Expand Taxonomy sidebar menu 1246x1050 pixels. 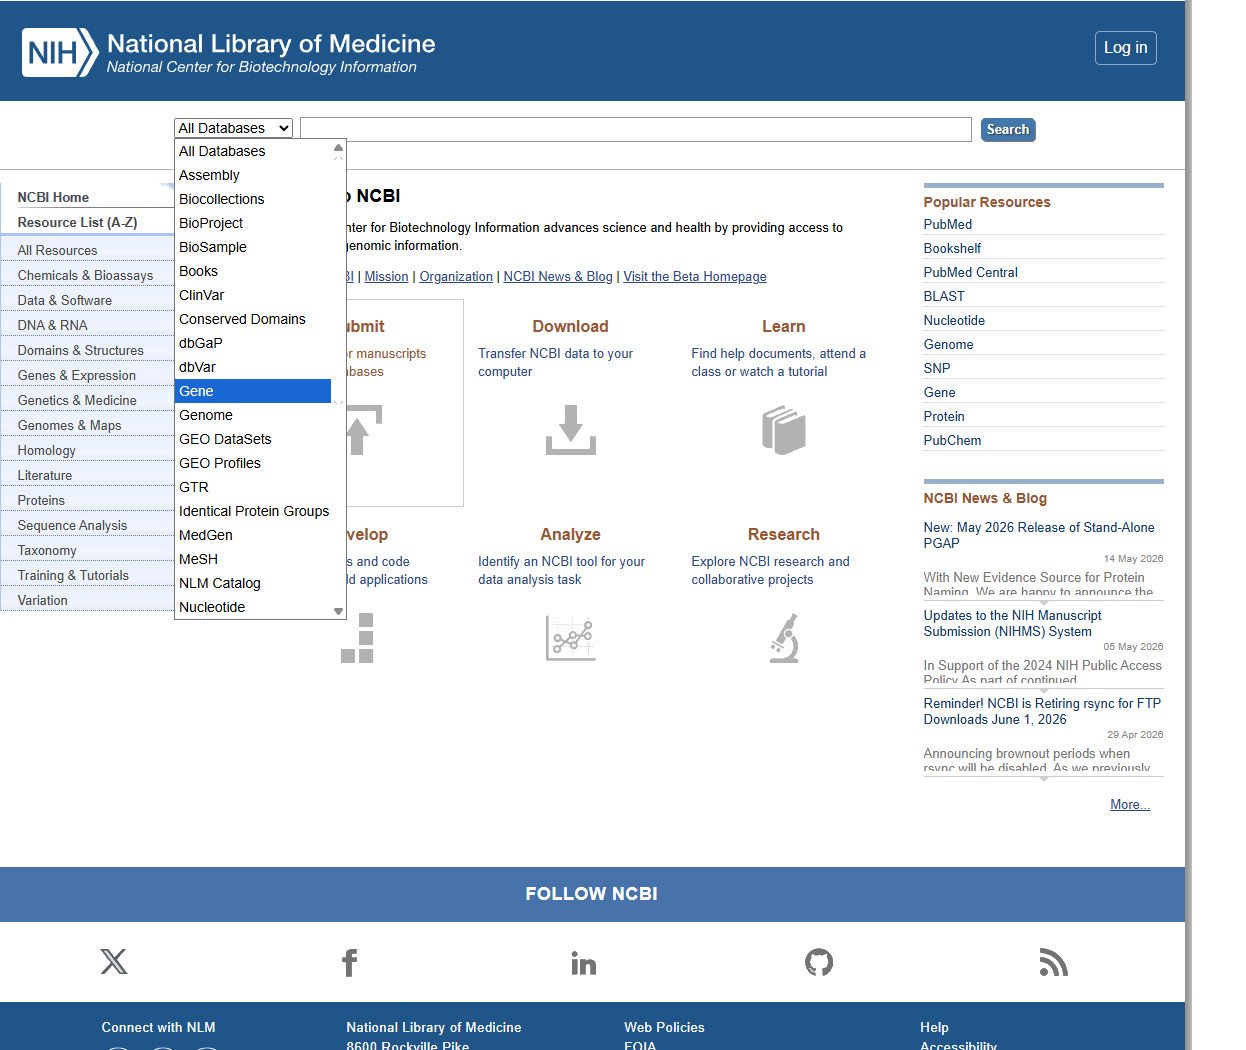[86, 550]
